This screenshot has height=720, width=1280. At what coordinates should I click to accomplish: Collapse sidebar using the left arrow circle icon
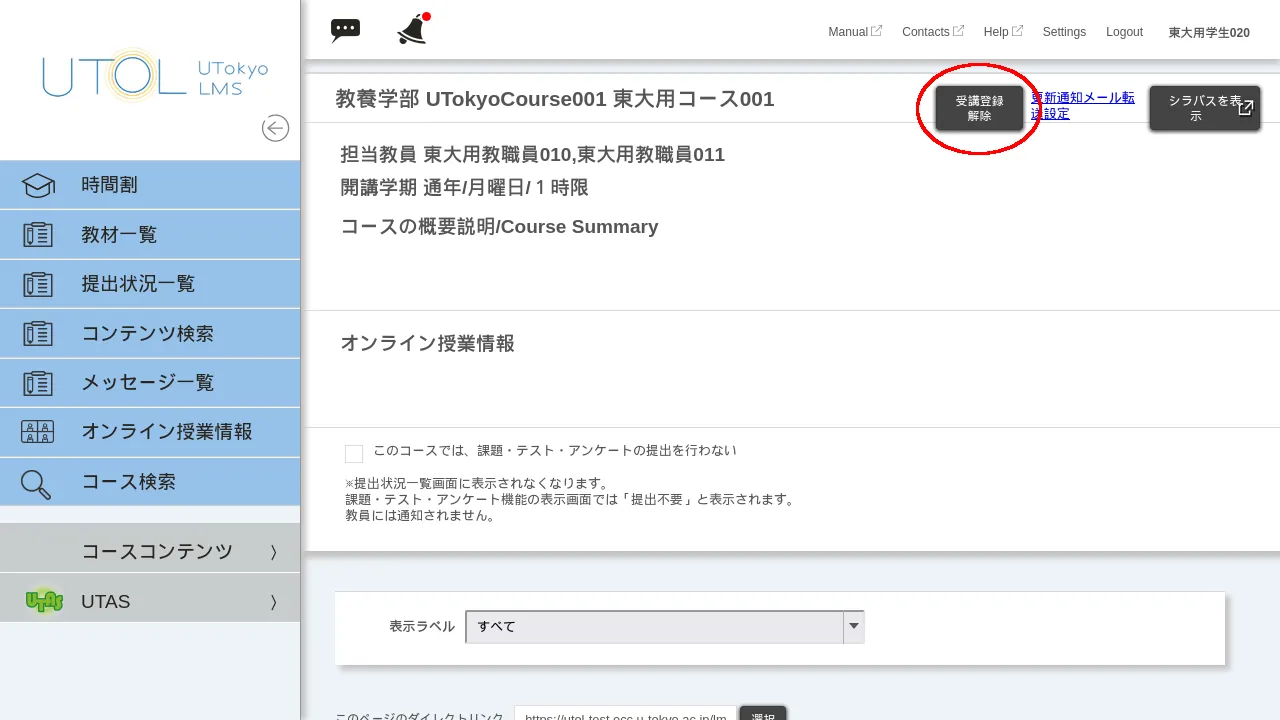click(x=275, y=128)
